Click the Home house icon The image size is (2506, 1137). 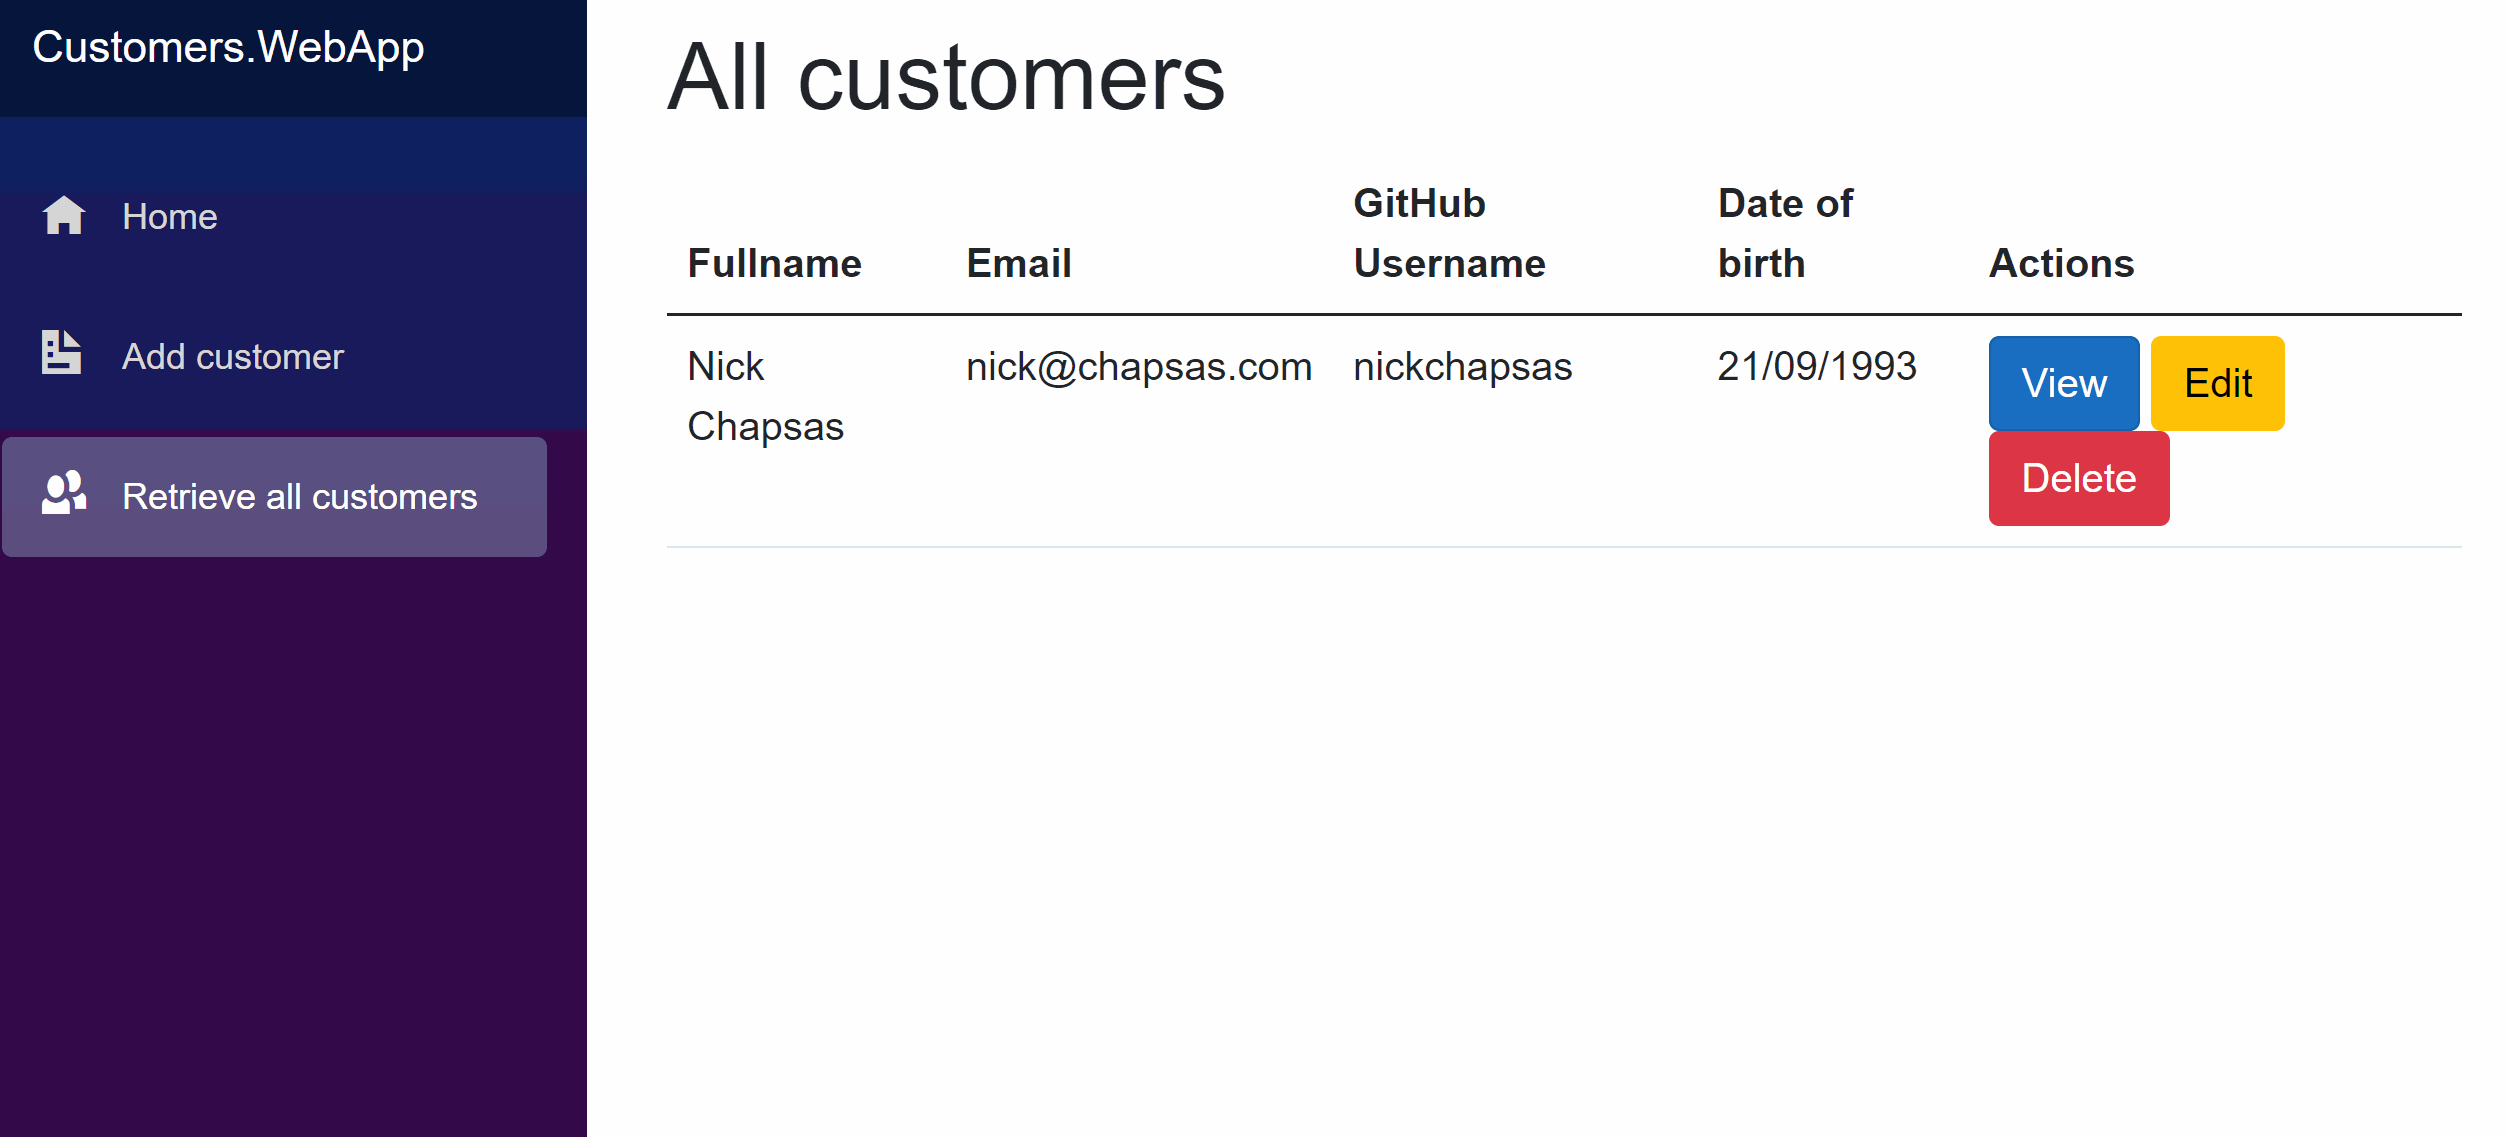(x=64, y=216)
